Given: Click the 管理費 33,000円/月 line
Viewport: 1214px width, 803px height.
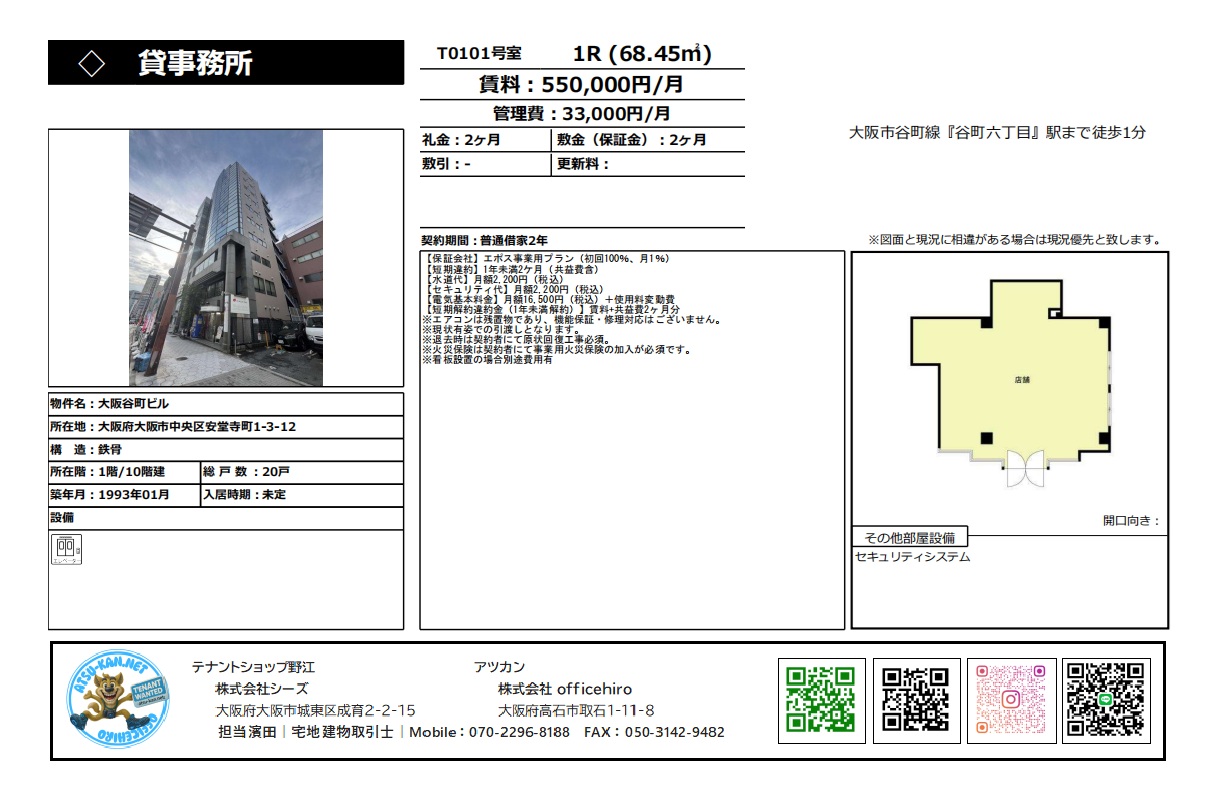Looking at the screenshot, I should 581,114.
